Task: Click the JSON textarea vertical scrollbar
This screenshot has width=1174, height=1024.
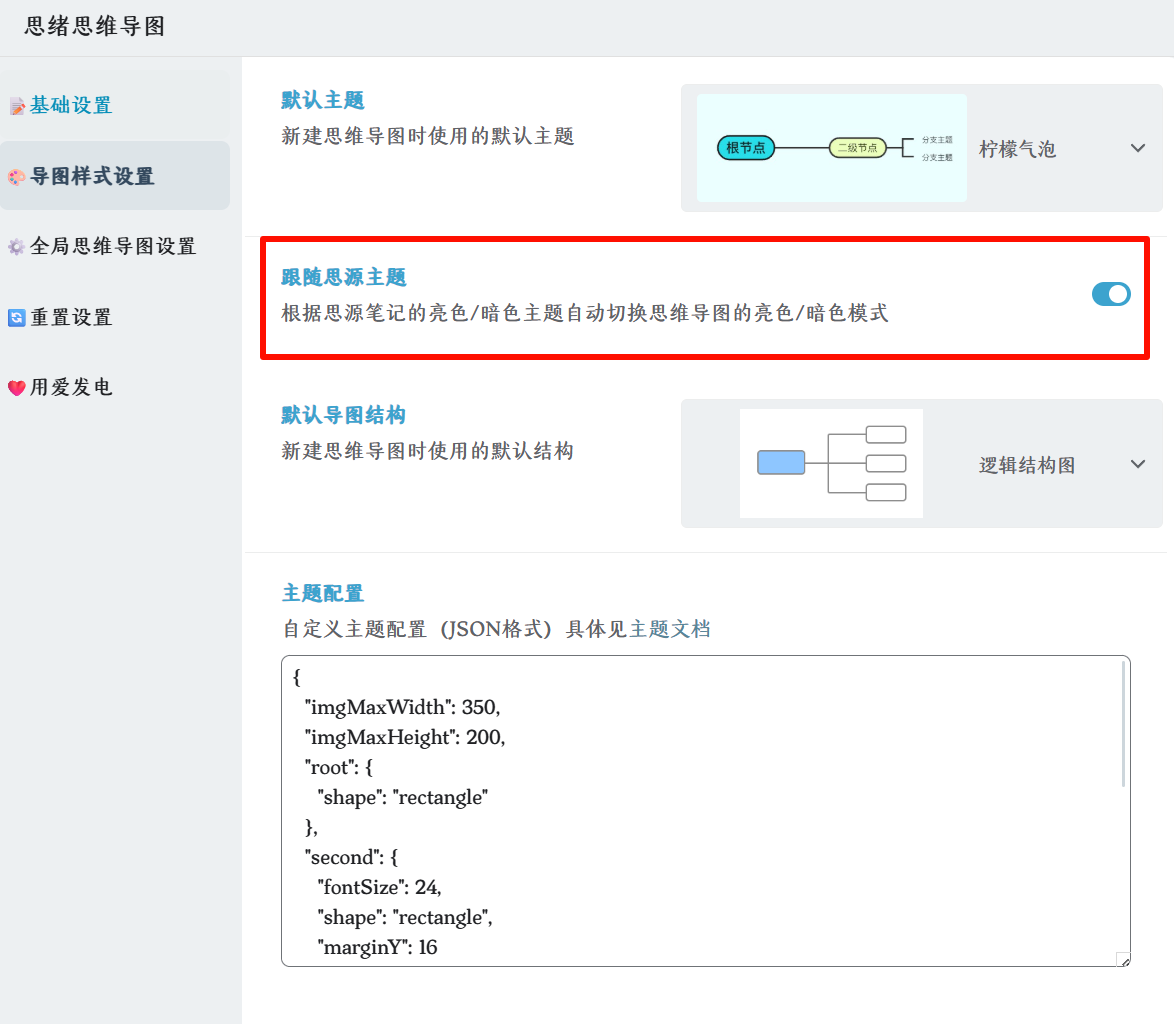Action: 1123,725
